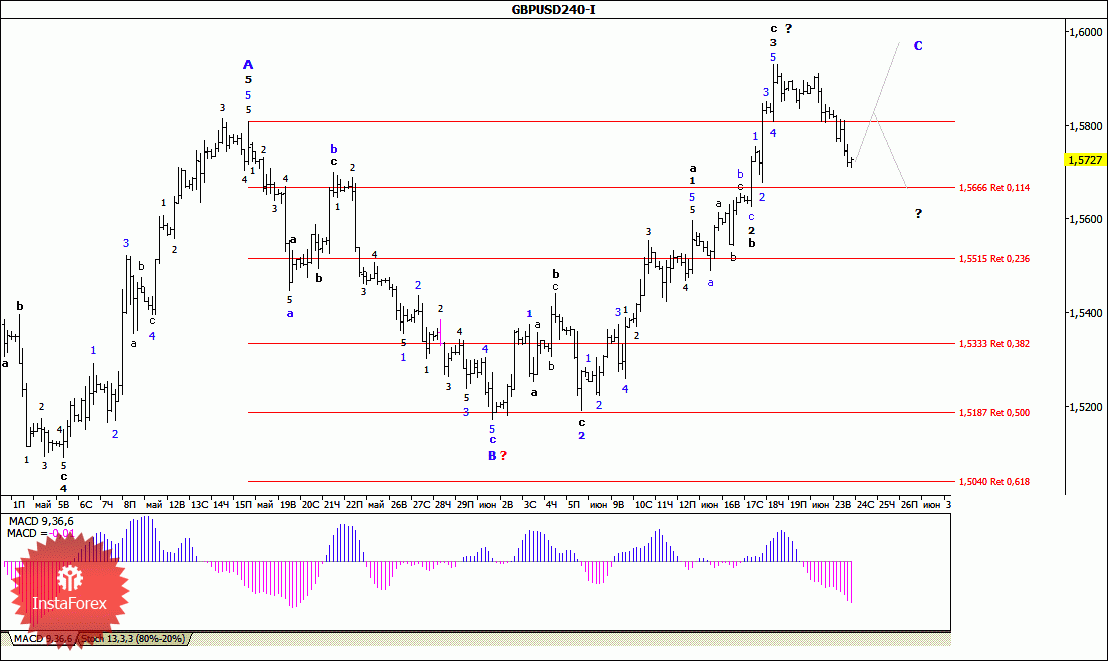Click the 1,5400 price axis label
This screenshot has height=661, width=1108.
coord(1085,313)
